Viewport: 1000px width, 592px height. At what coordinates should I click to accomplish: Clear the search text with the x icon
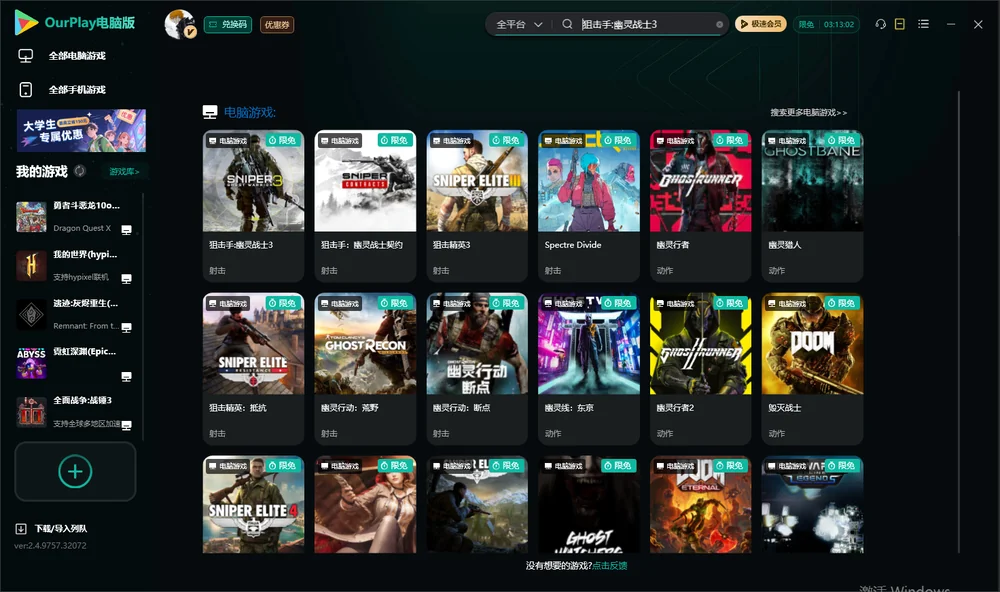tap(719, 25)
